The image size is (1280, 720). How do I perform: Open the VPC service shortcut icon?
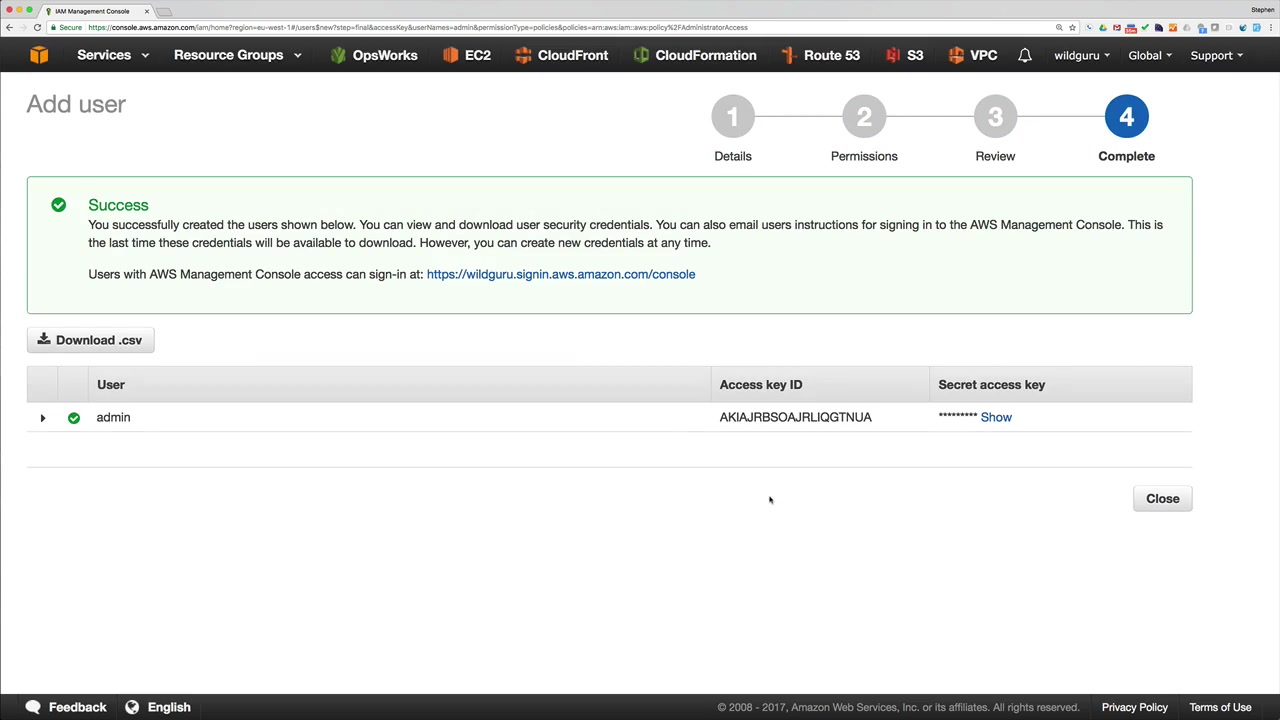click(x=956, y=55)
